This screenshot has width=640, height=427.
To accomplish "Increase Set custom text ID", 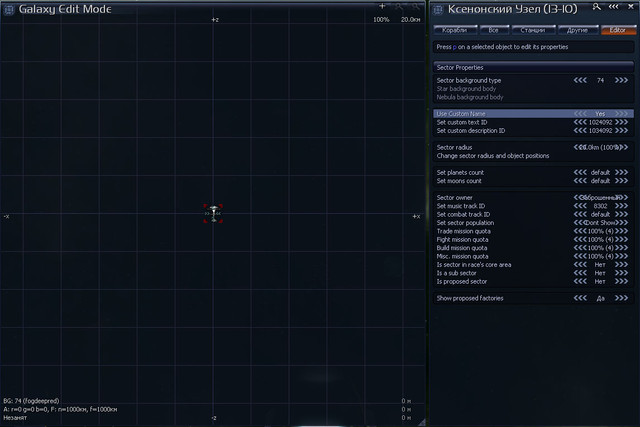I will 621,122.
